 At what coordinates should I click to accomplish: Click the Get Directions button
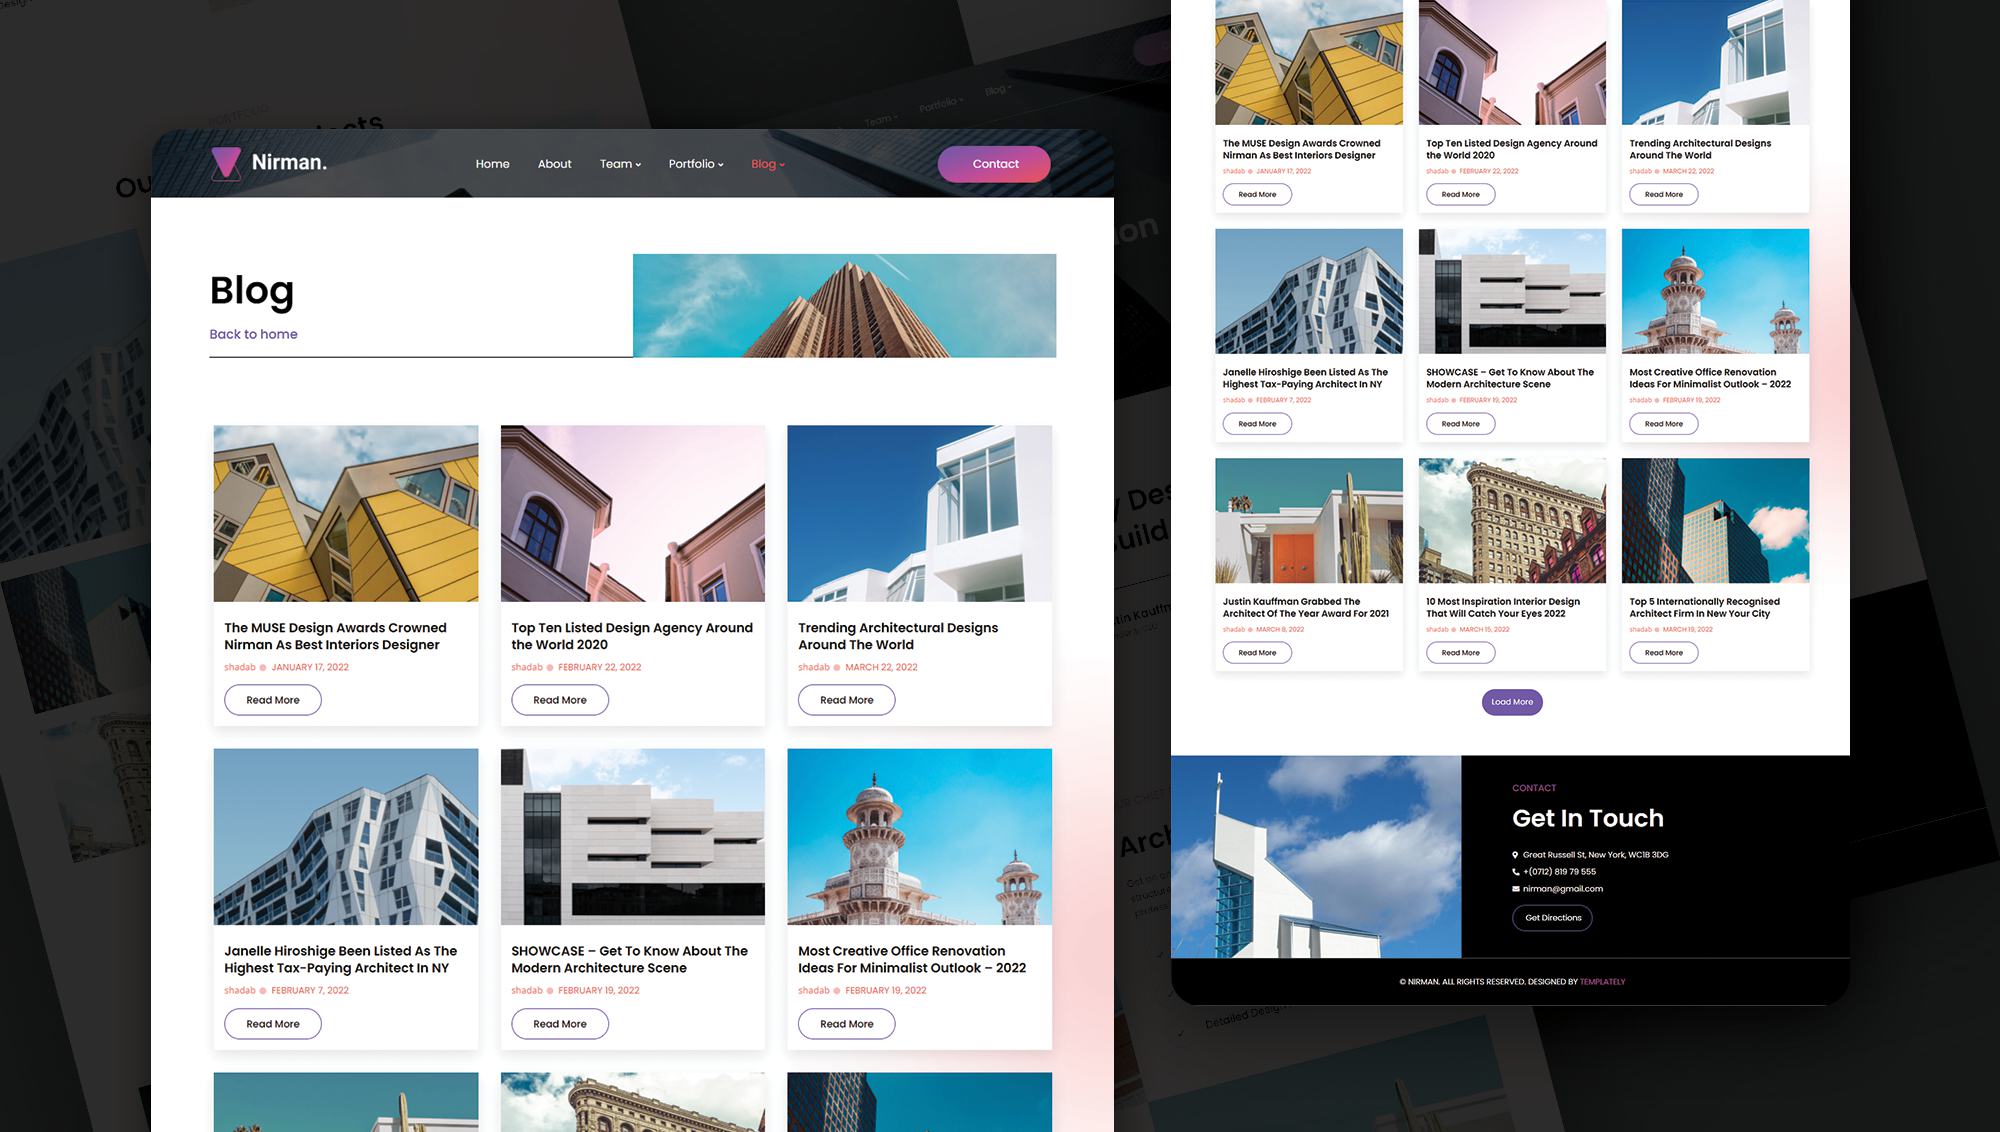pyautogui.click(x=1552, y=918)
